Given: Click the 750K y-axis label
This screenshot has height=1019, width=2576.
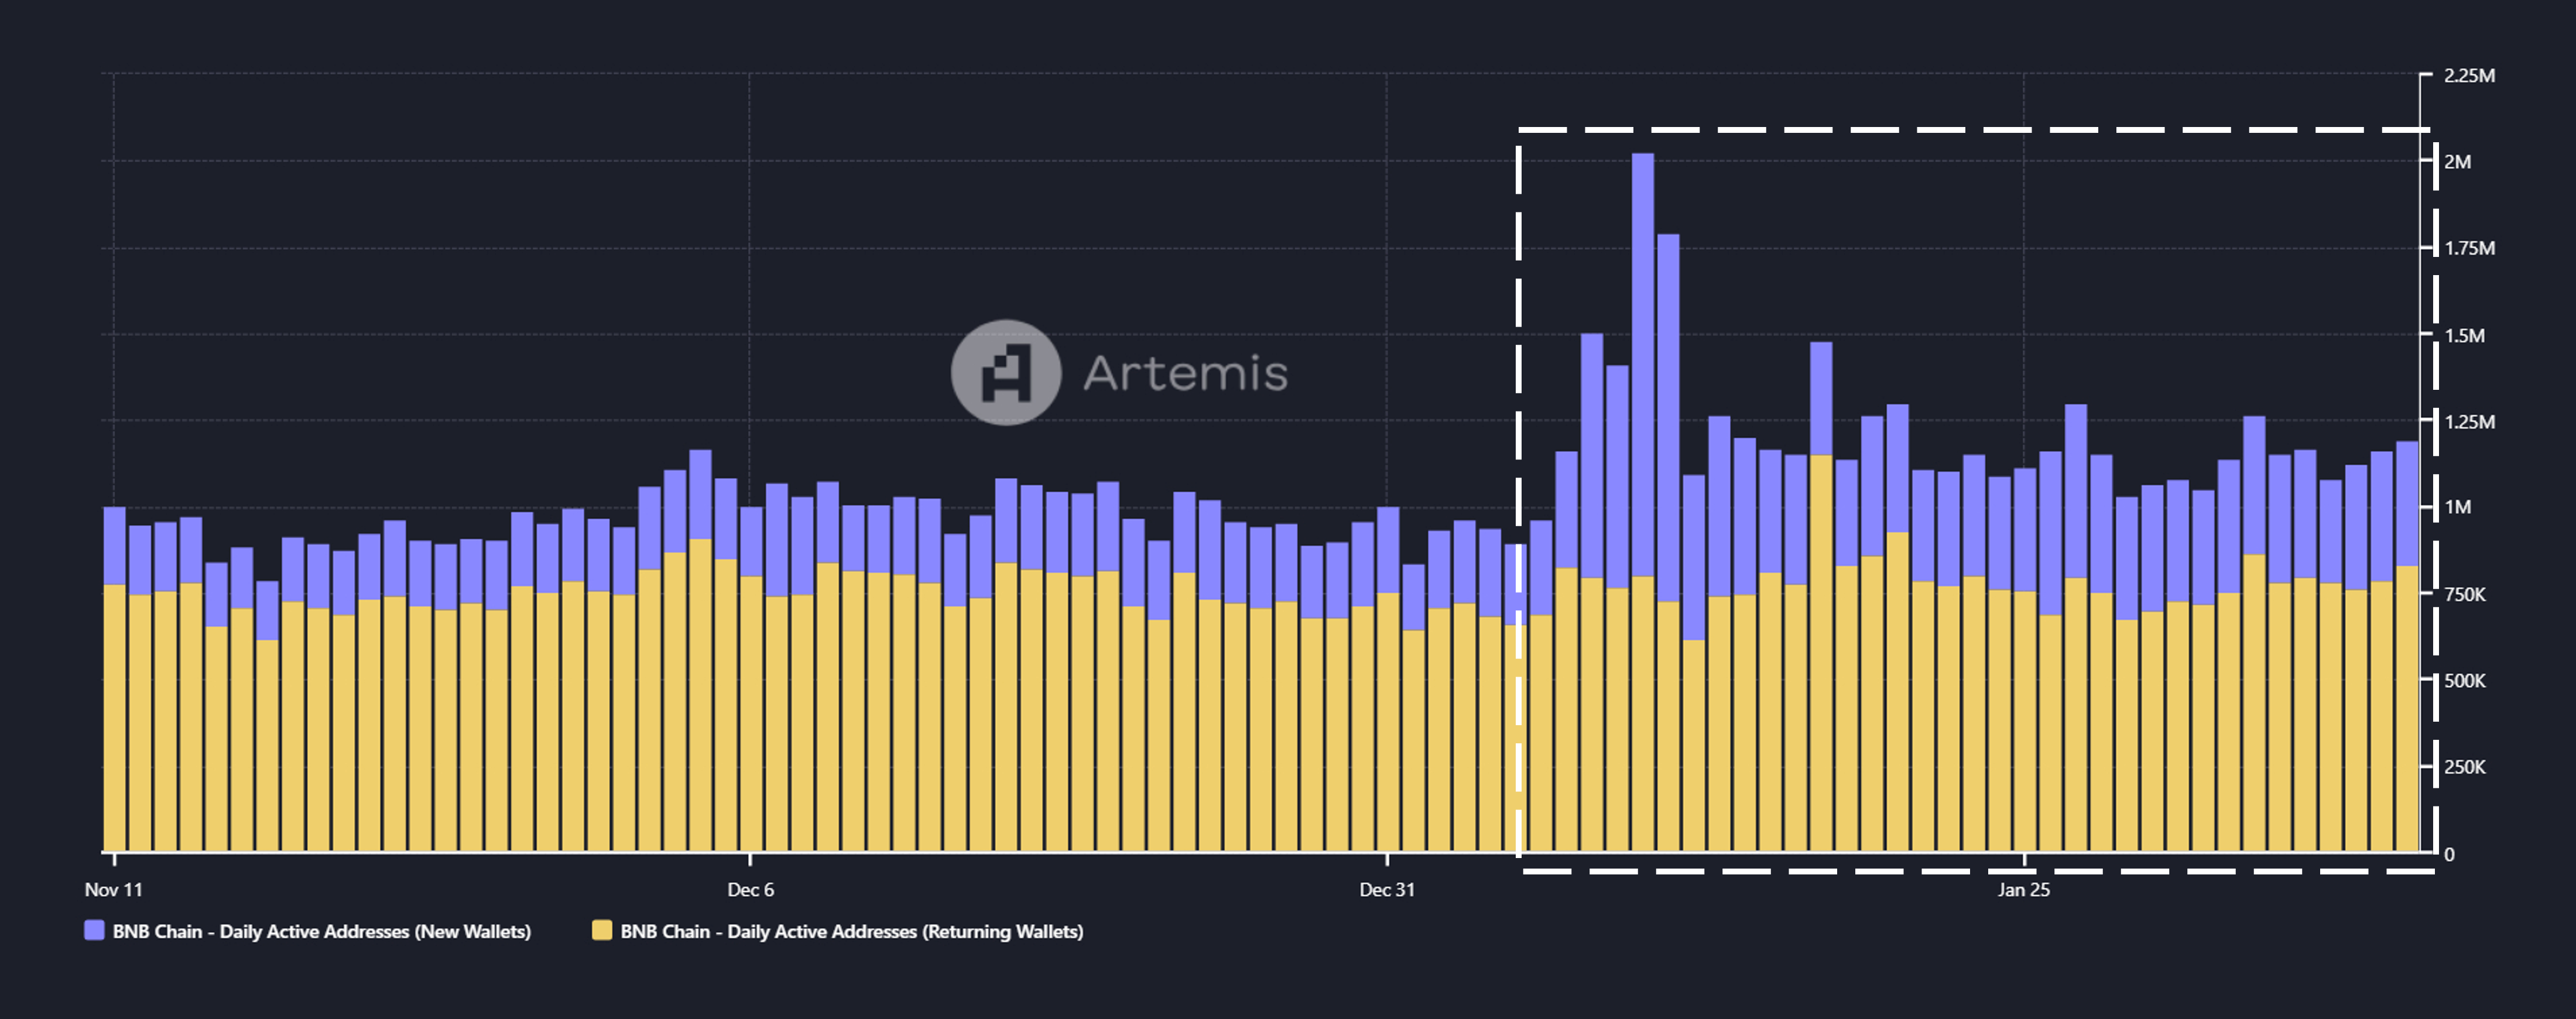Looking at the screenshot, I should [x=2464, y=595].
